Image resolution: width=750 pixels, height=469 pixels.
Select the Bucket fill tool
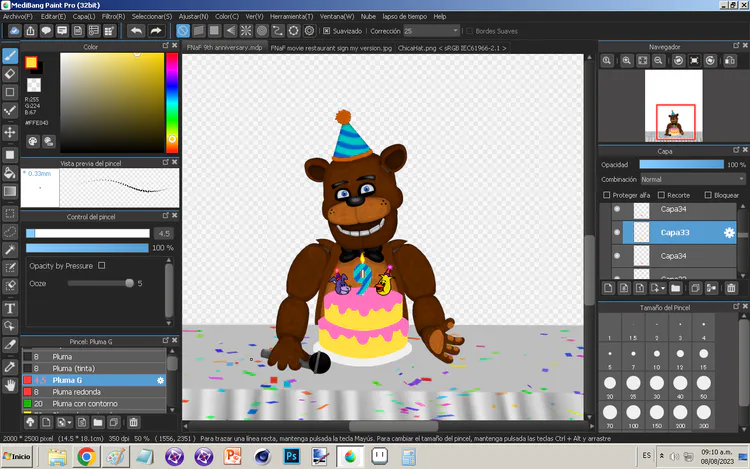pos(10,173)
